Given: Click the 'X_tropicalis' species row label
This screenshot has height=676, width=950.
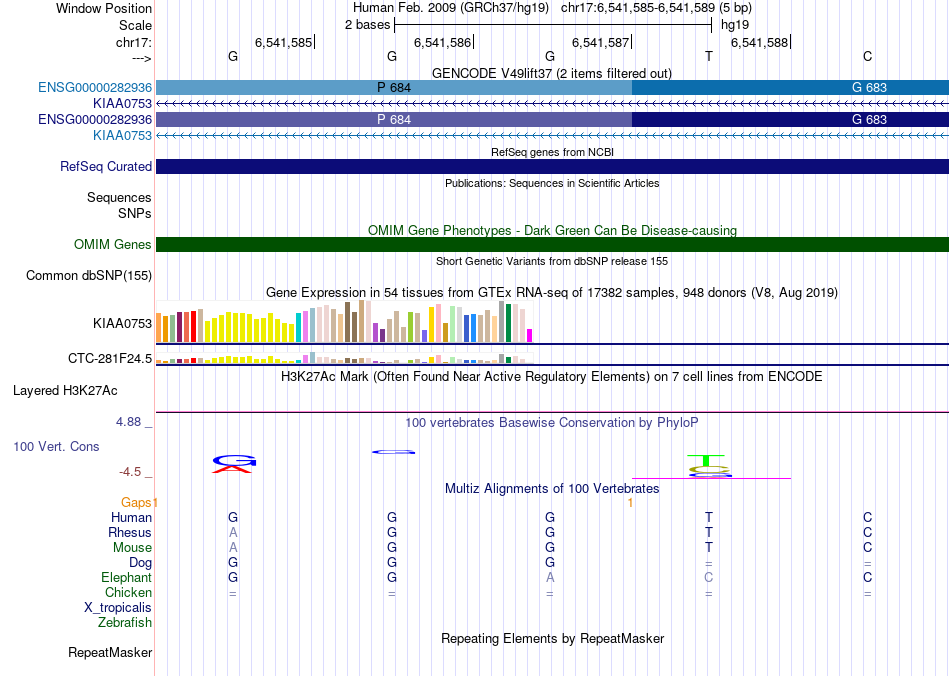Looking at the screenshot, I should (x=118, y=608).
